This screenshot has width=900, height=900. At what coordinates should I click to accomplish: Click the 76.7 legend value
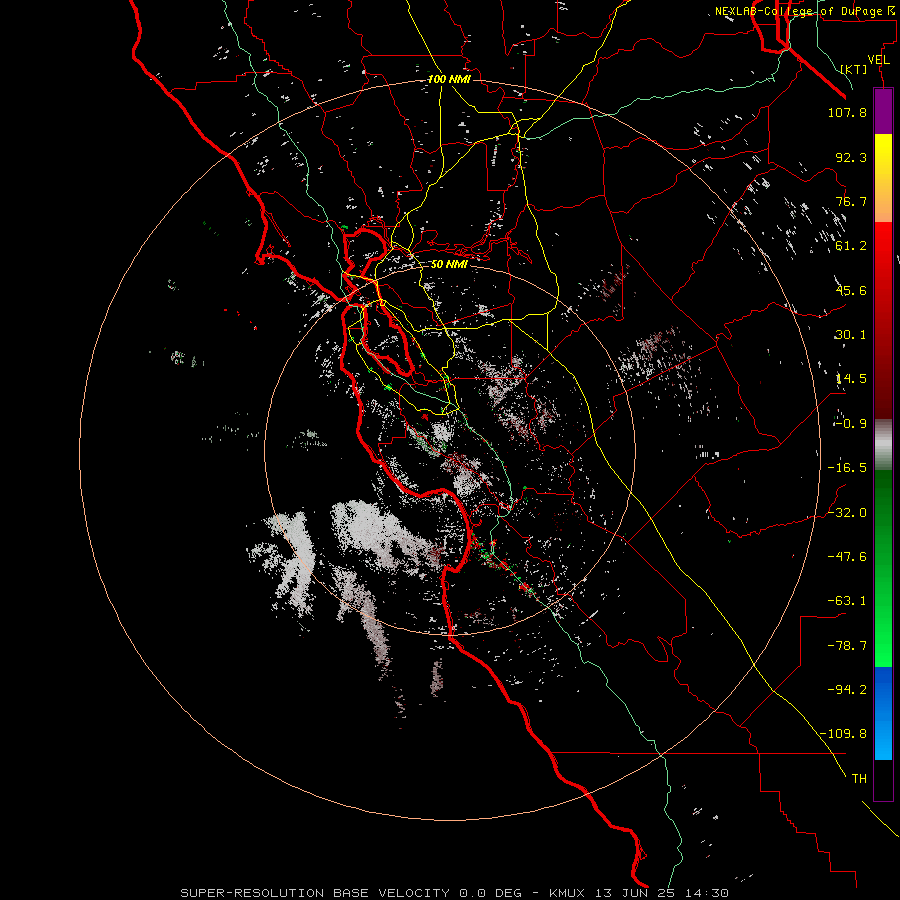851,201
